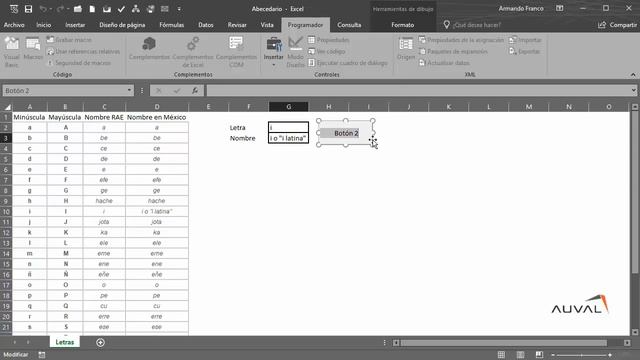The image size is (640, 360).
Task: Expand the formula bar chevron
Action: pos(633,90)
